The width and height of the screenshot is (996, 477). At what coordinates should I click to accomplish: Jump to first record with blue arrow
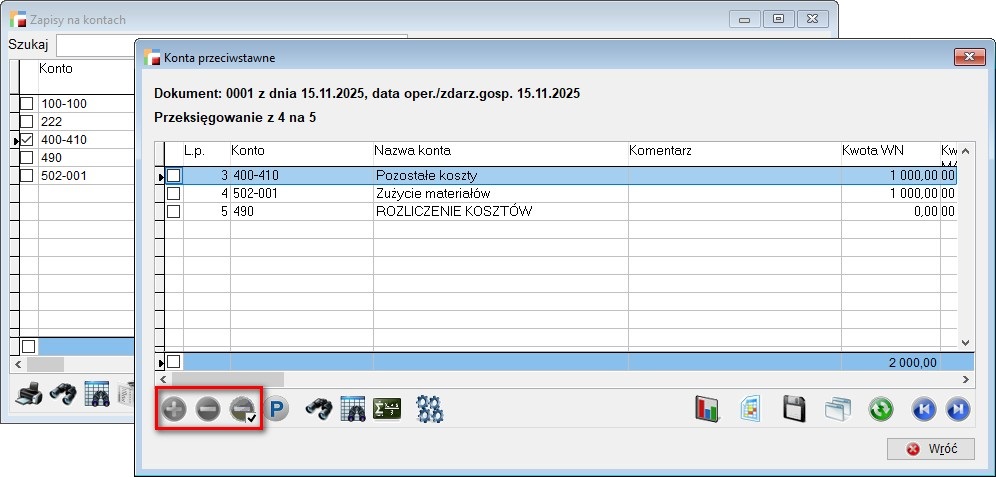tap(924, 409)
